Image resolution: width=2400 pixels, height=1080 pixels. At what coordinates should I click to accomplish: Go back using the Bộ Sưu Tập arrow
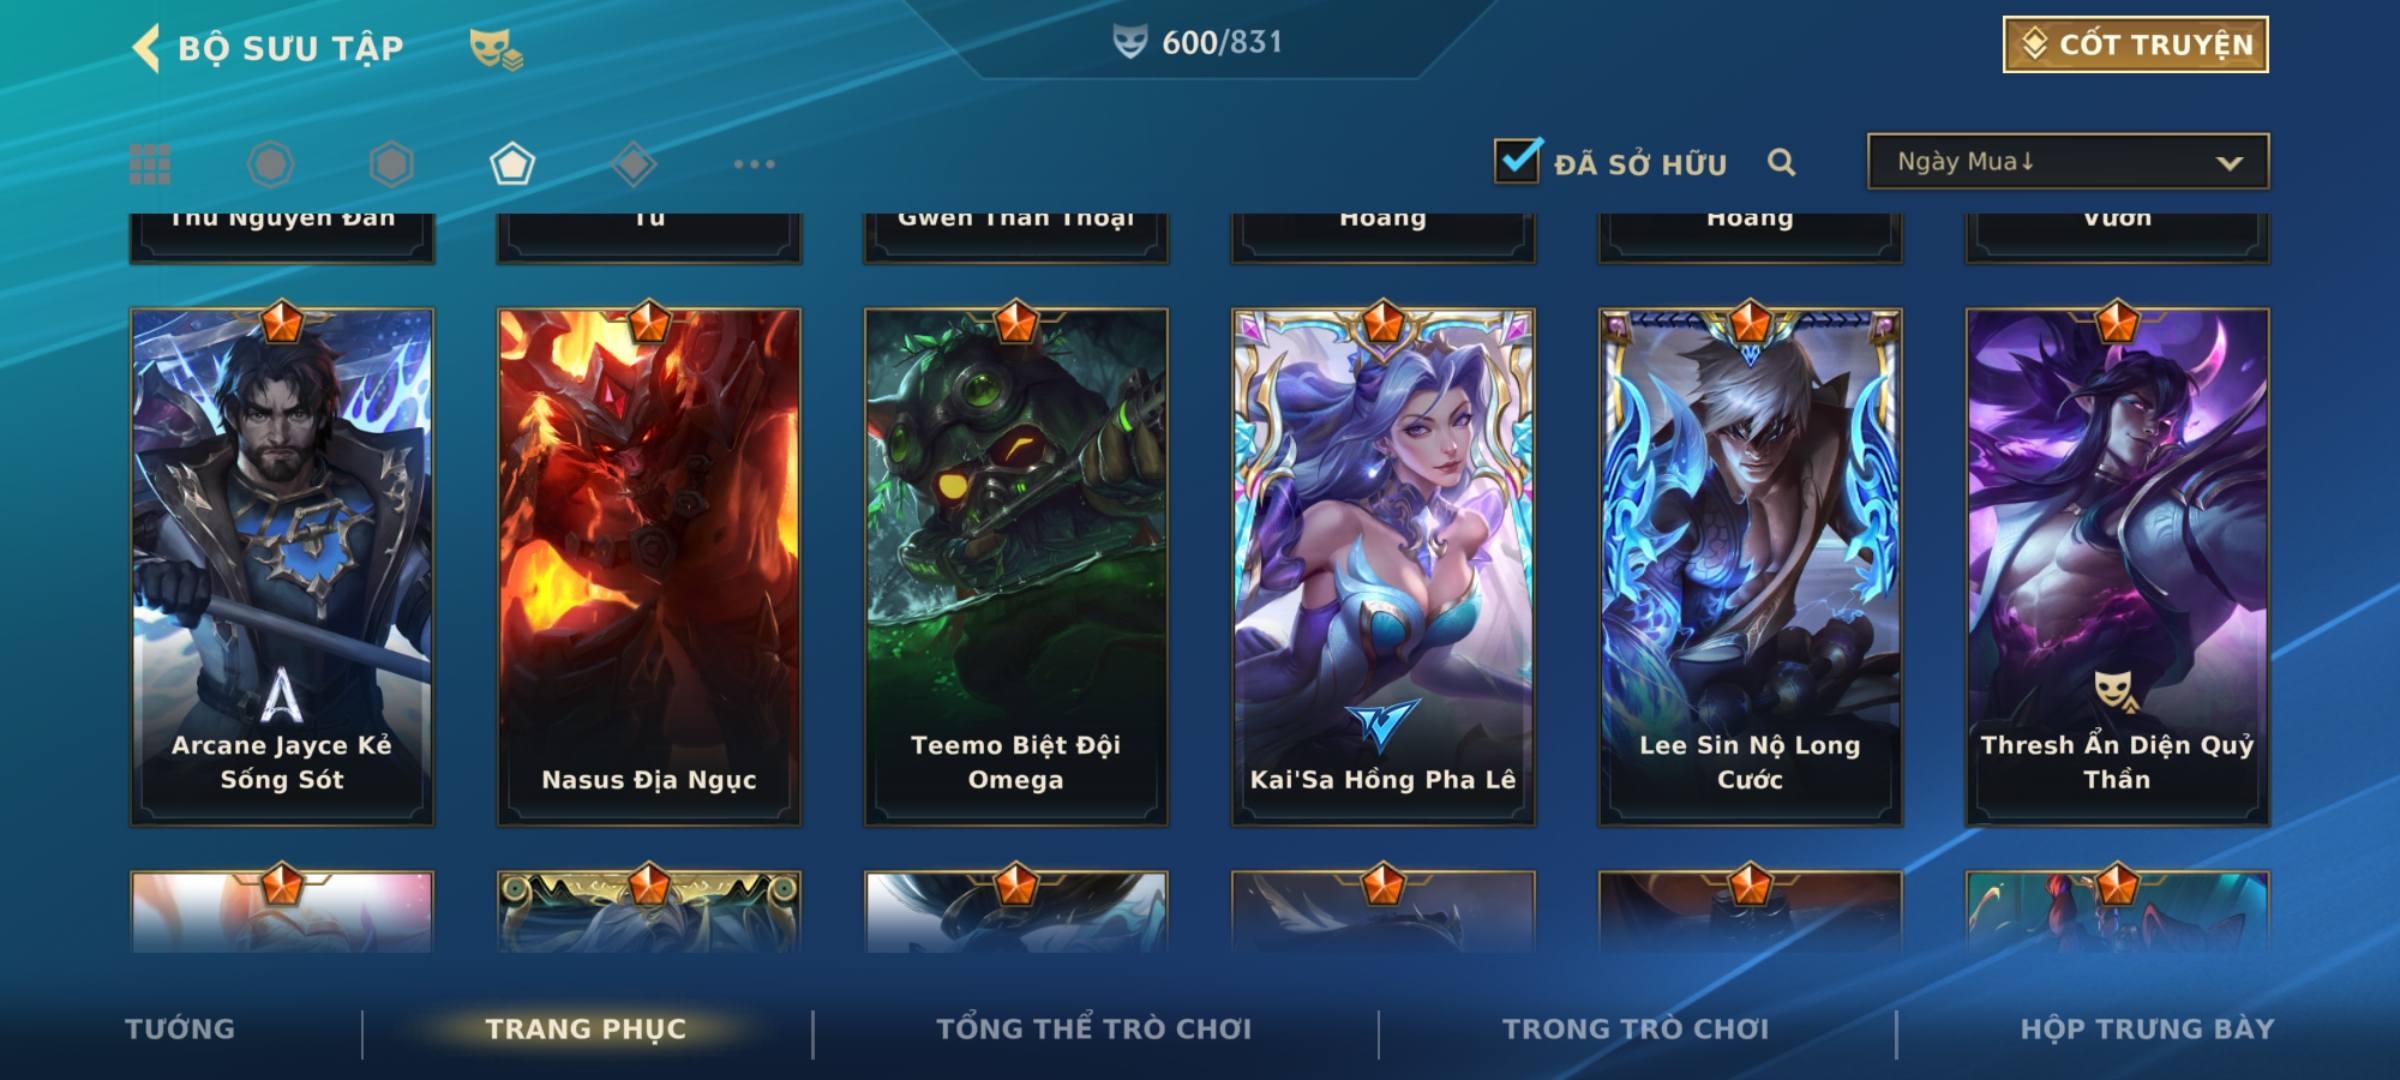[x=146, y=48]
